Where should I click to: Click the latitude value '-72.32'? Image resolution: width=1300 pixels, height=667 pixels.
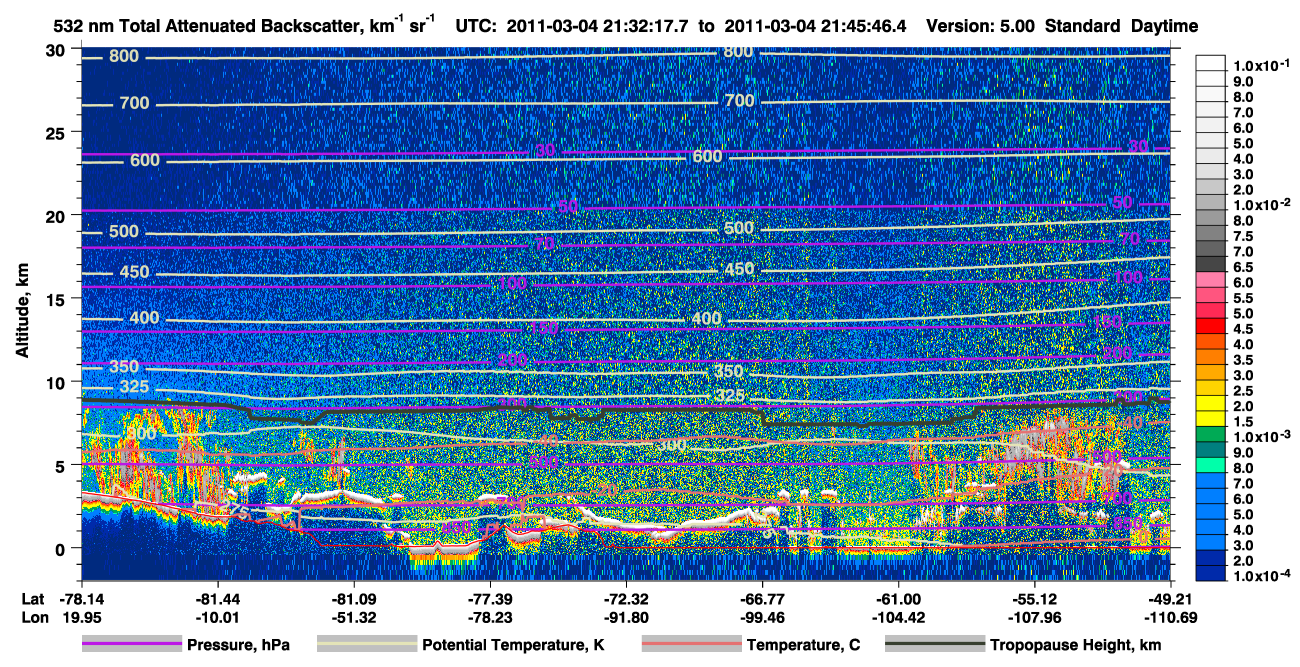click(625, 598)
